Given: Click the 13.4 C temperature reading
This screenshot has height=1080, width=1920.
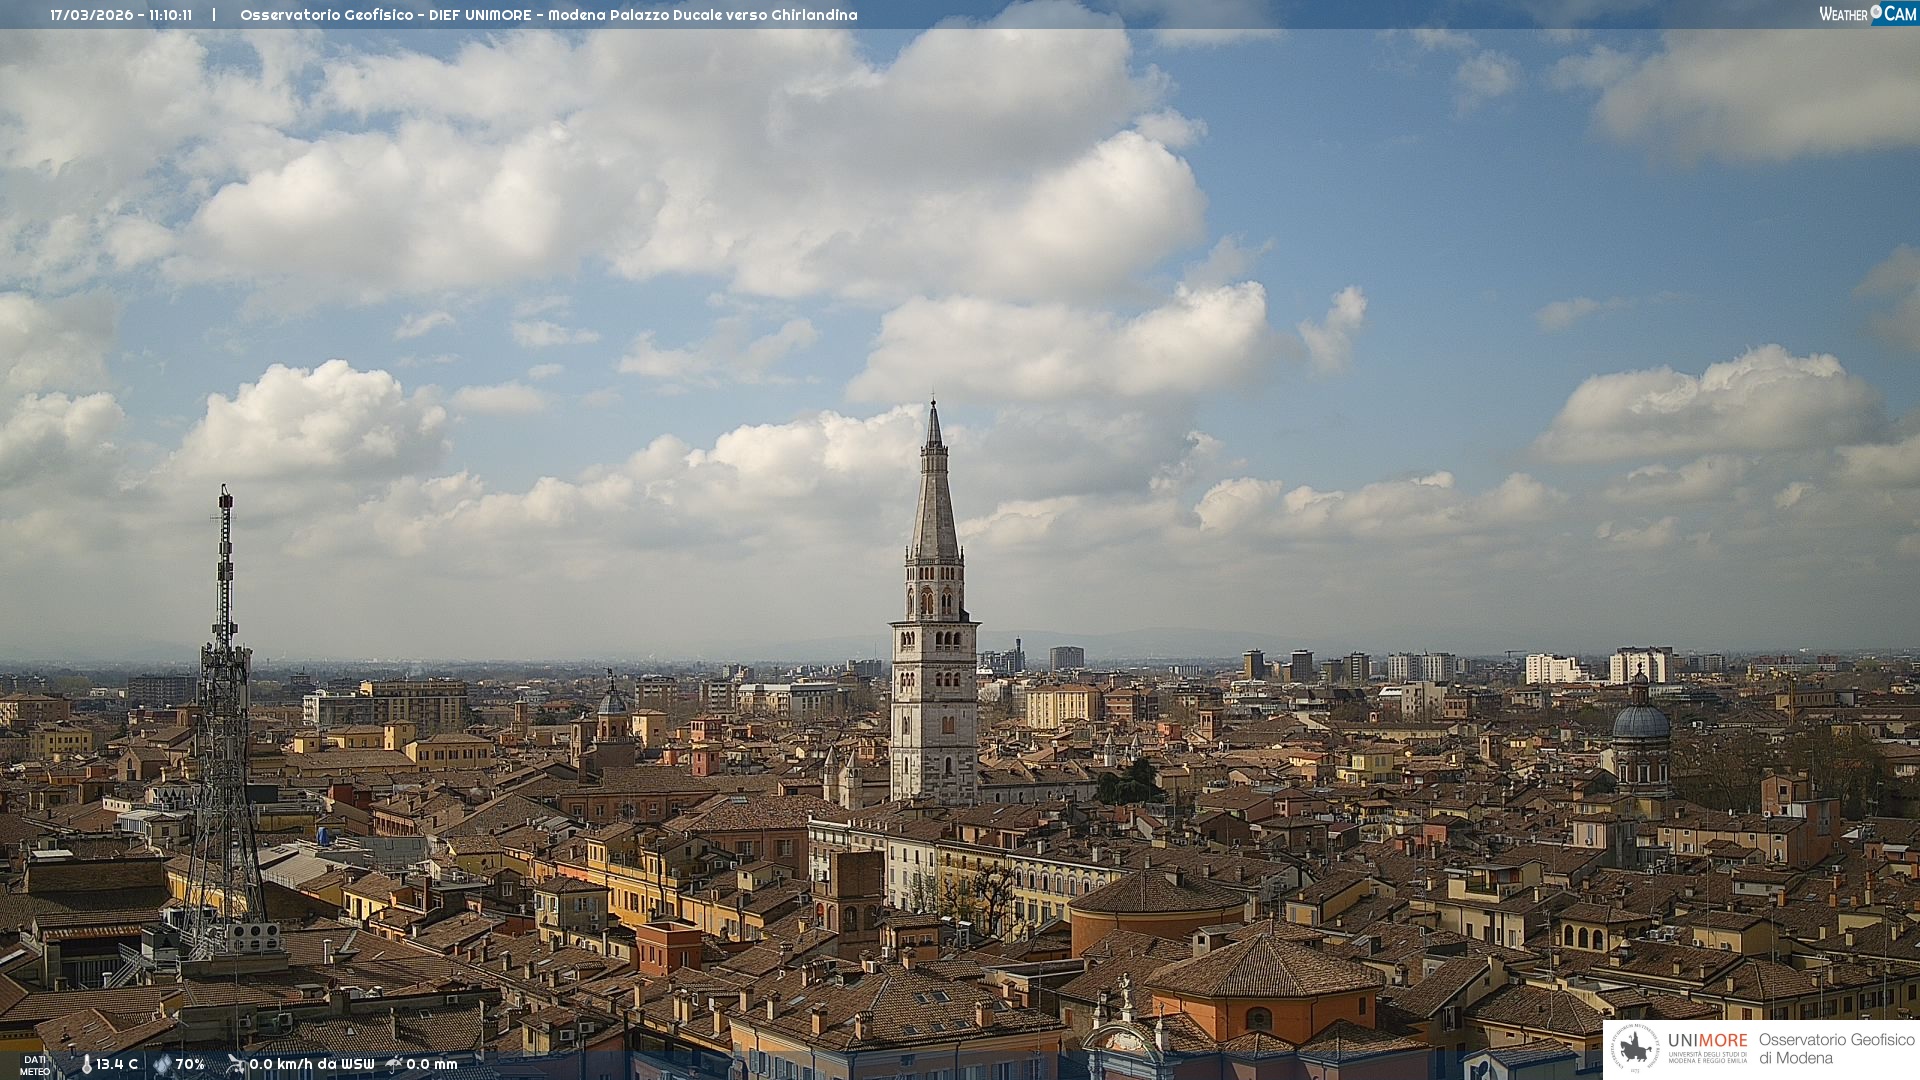Looking at the screenshot, I should [117, 1065].
